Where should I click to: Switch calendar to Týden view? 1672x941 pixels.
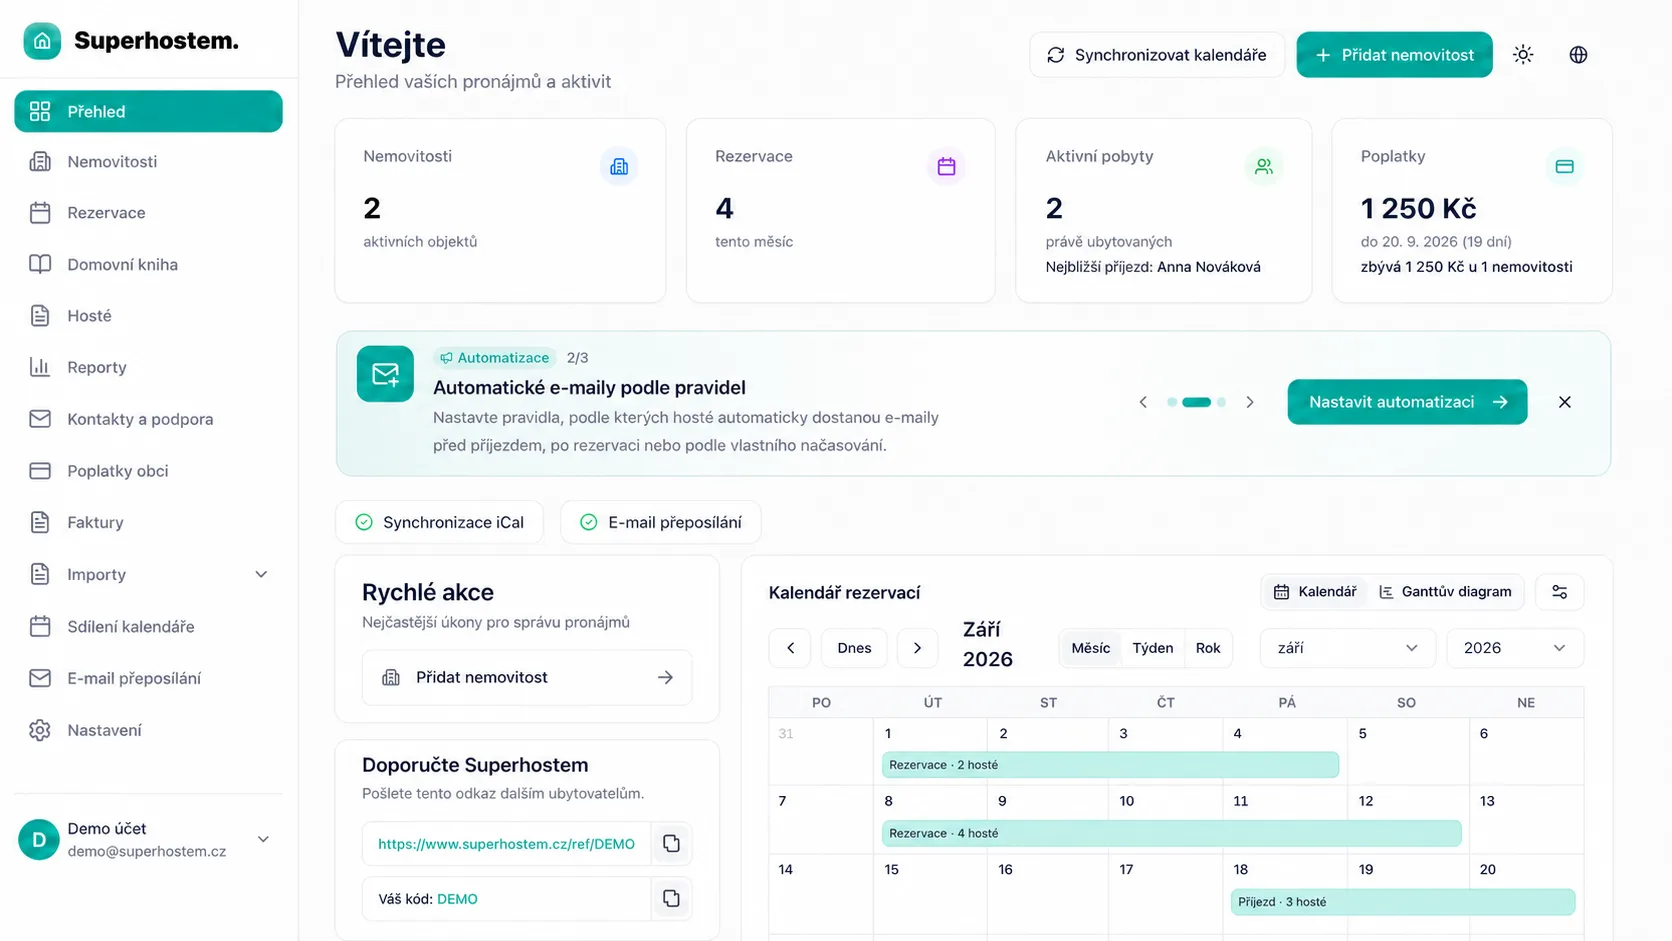(1152, 648)
